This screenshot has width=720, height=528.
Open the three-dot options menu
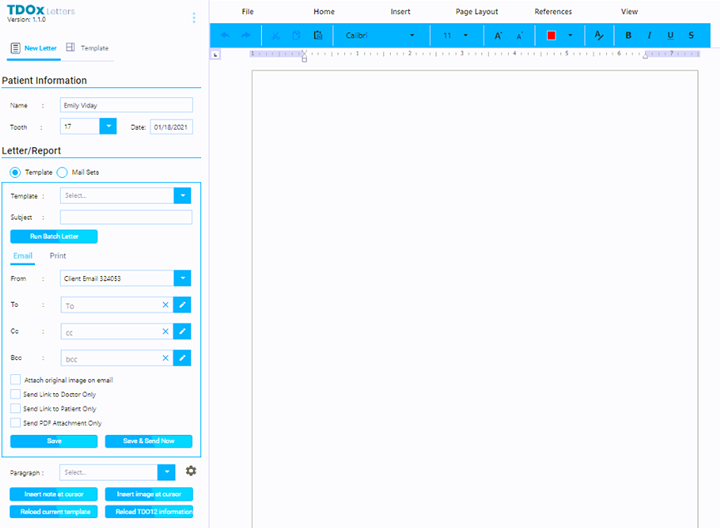pyautogui.click(x=194, y=18)
